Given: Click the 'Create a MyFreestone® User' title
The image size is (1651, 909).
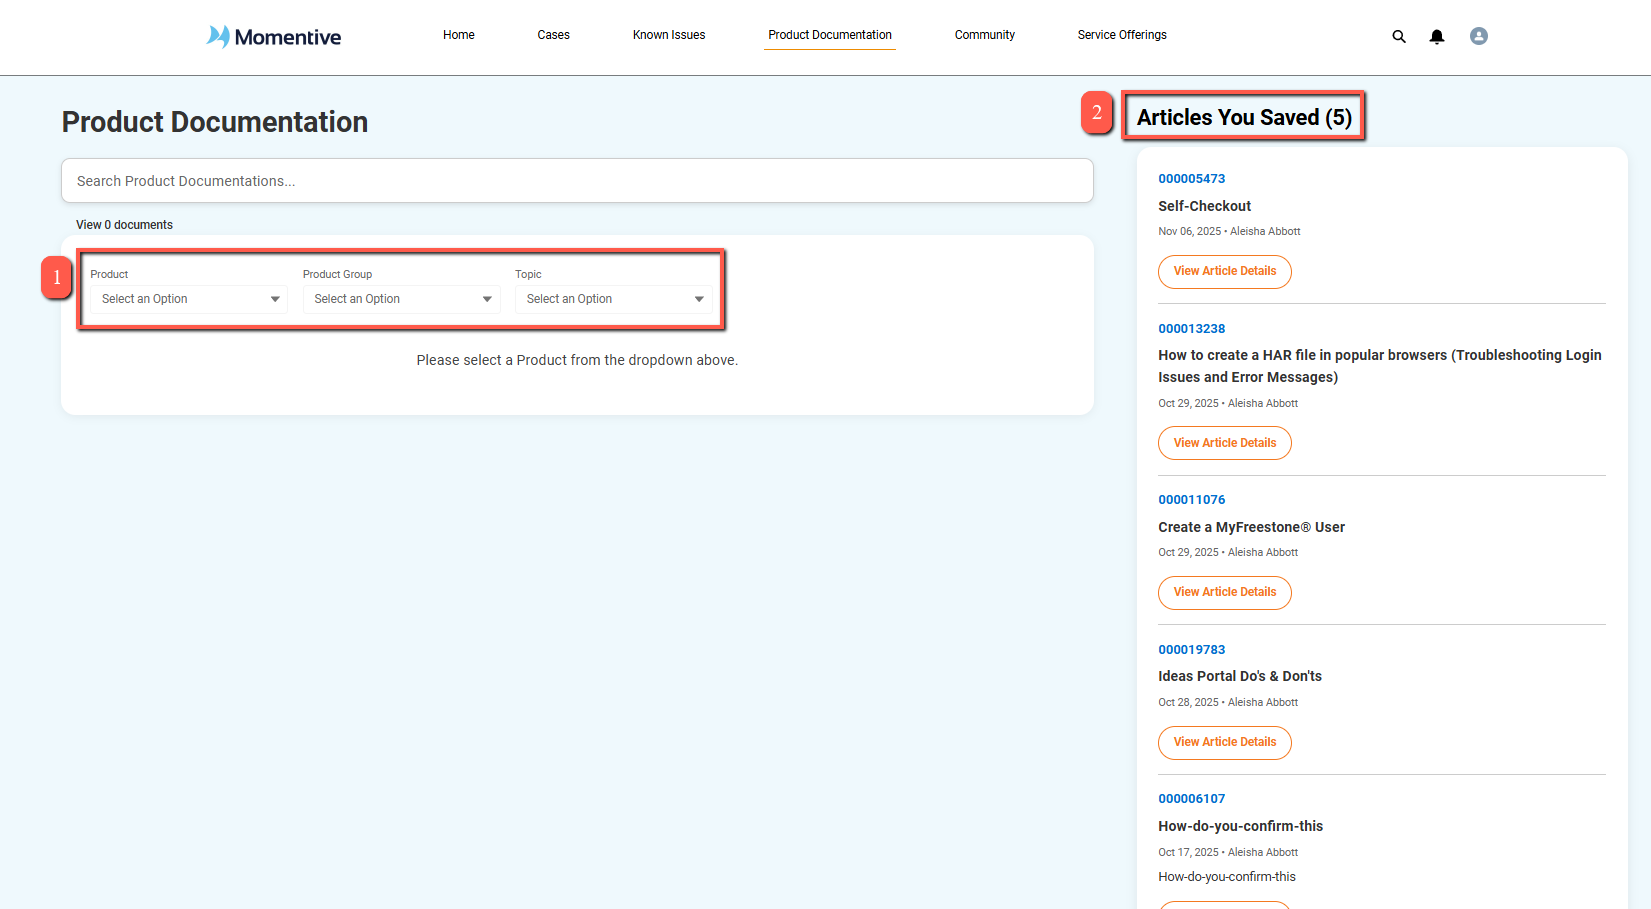Looking at the screenshot, I should [1252, 527].
